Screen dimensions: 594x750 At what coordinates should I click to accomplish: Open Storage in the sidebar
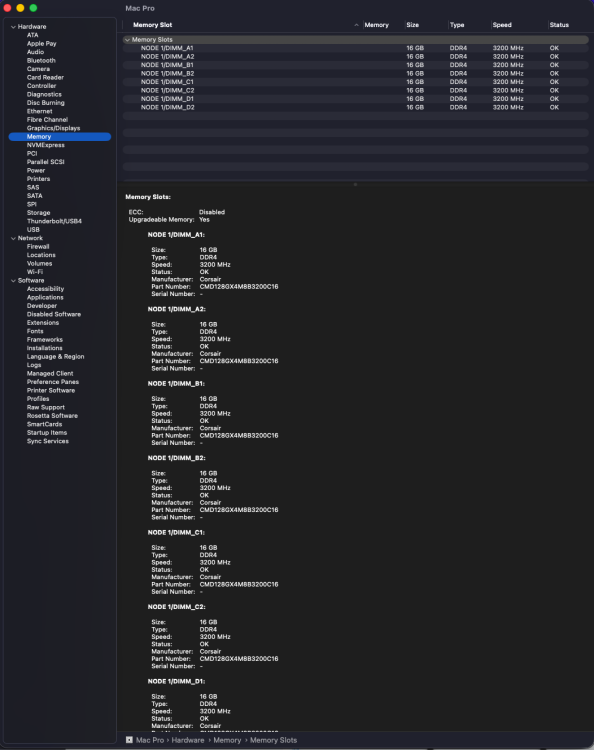[x=39, y=213]
